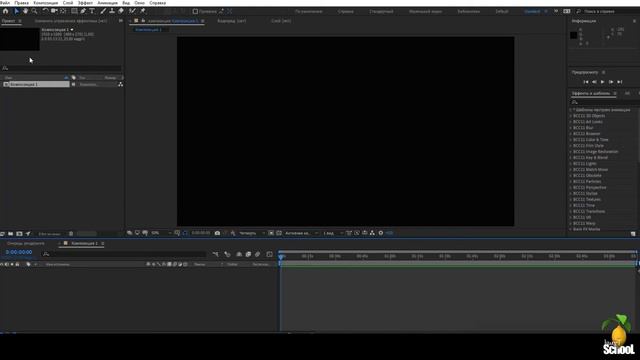Screen dimensions: 640x360
Task: Click the Play button in Preview panel
Action: 602,82
